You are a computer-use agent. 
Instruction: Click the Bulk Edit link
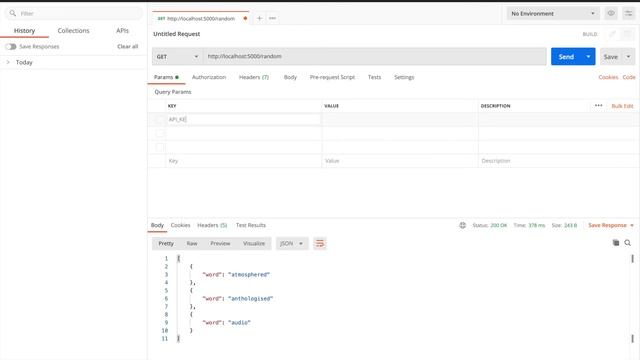pyautogui.click(x=622, y=106)
